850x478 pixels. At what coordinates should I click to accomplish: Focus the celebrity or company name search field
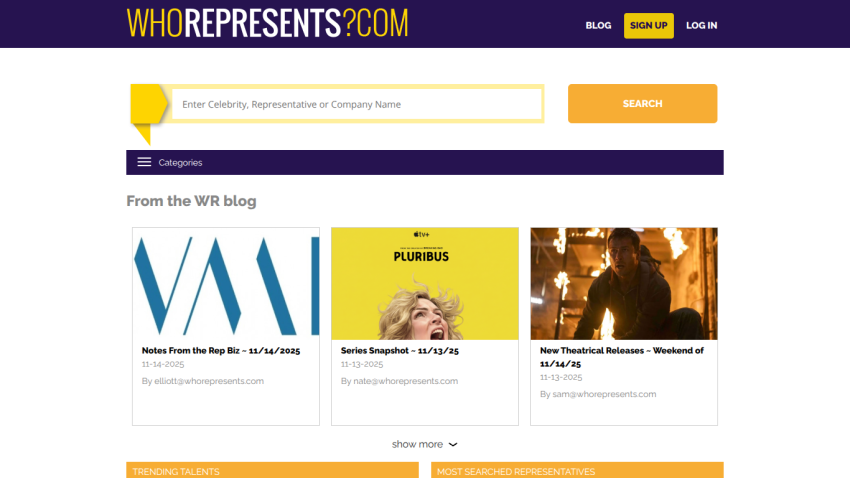[x=357, y=104]
